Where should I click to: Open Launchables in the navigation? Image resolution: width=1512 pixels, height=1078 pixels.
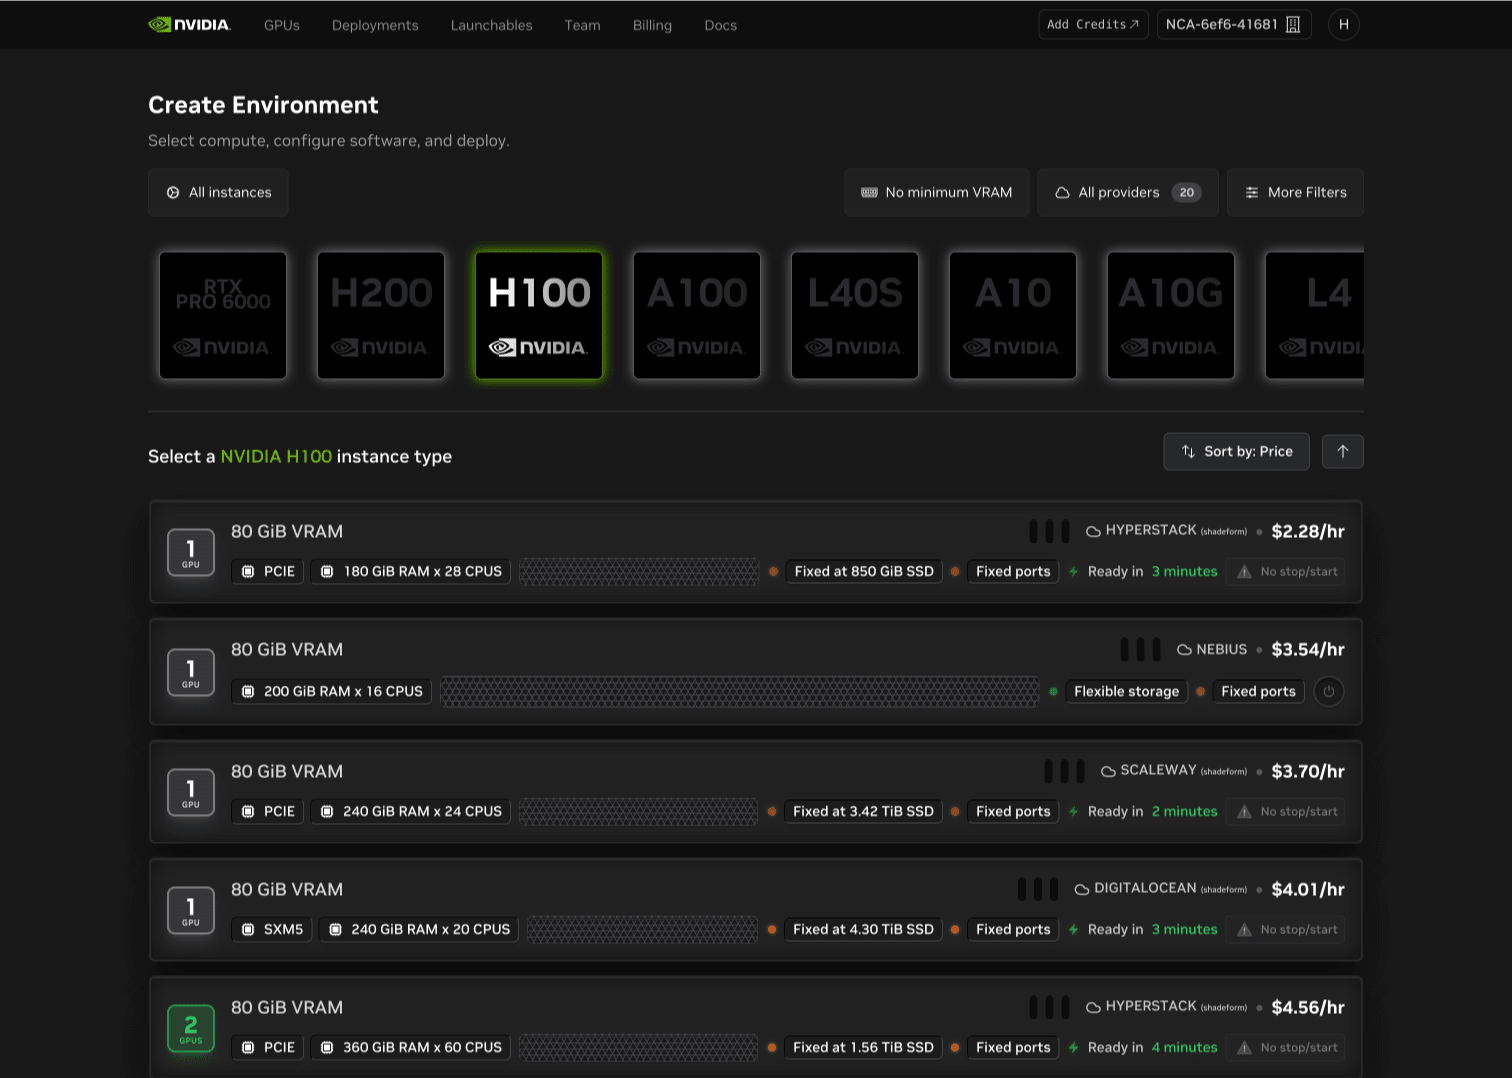[491, 26]
